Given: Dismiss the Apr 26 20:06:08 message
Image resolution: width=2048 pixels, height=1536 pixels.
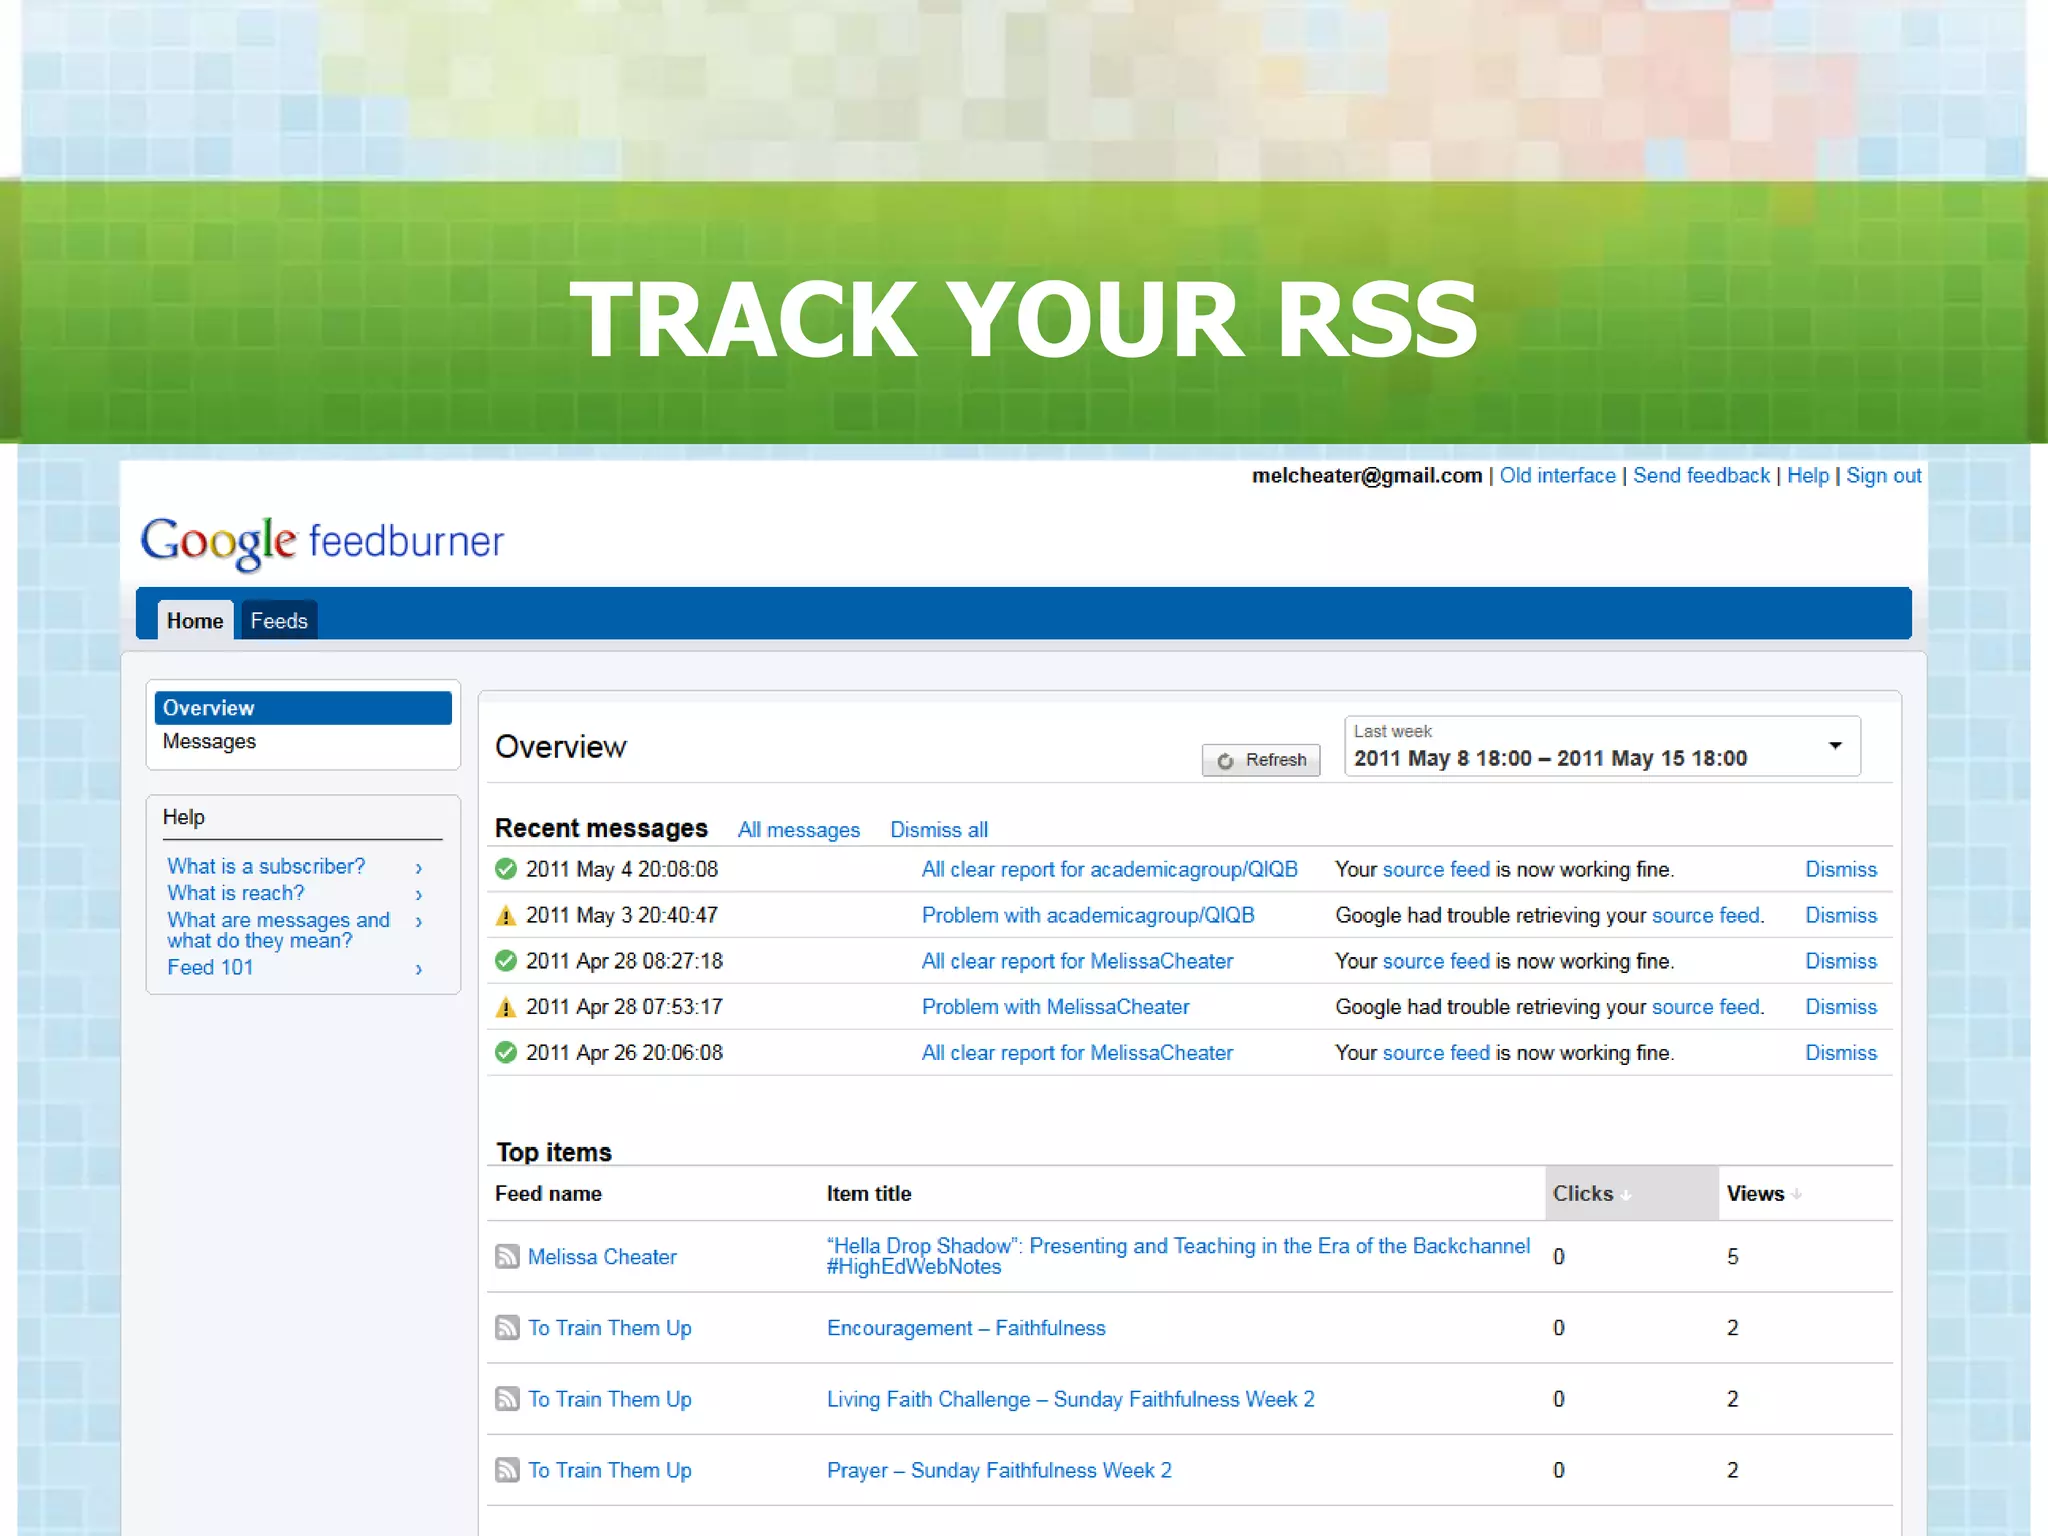Looking at the screenshot, I should point(1841,1052).
